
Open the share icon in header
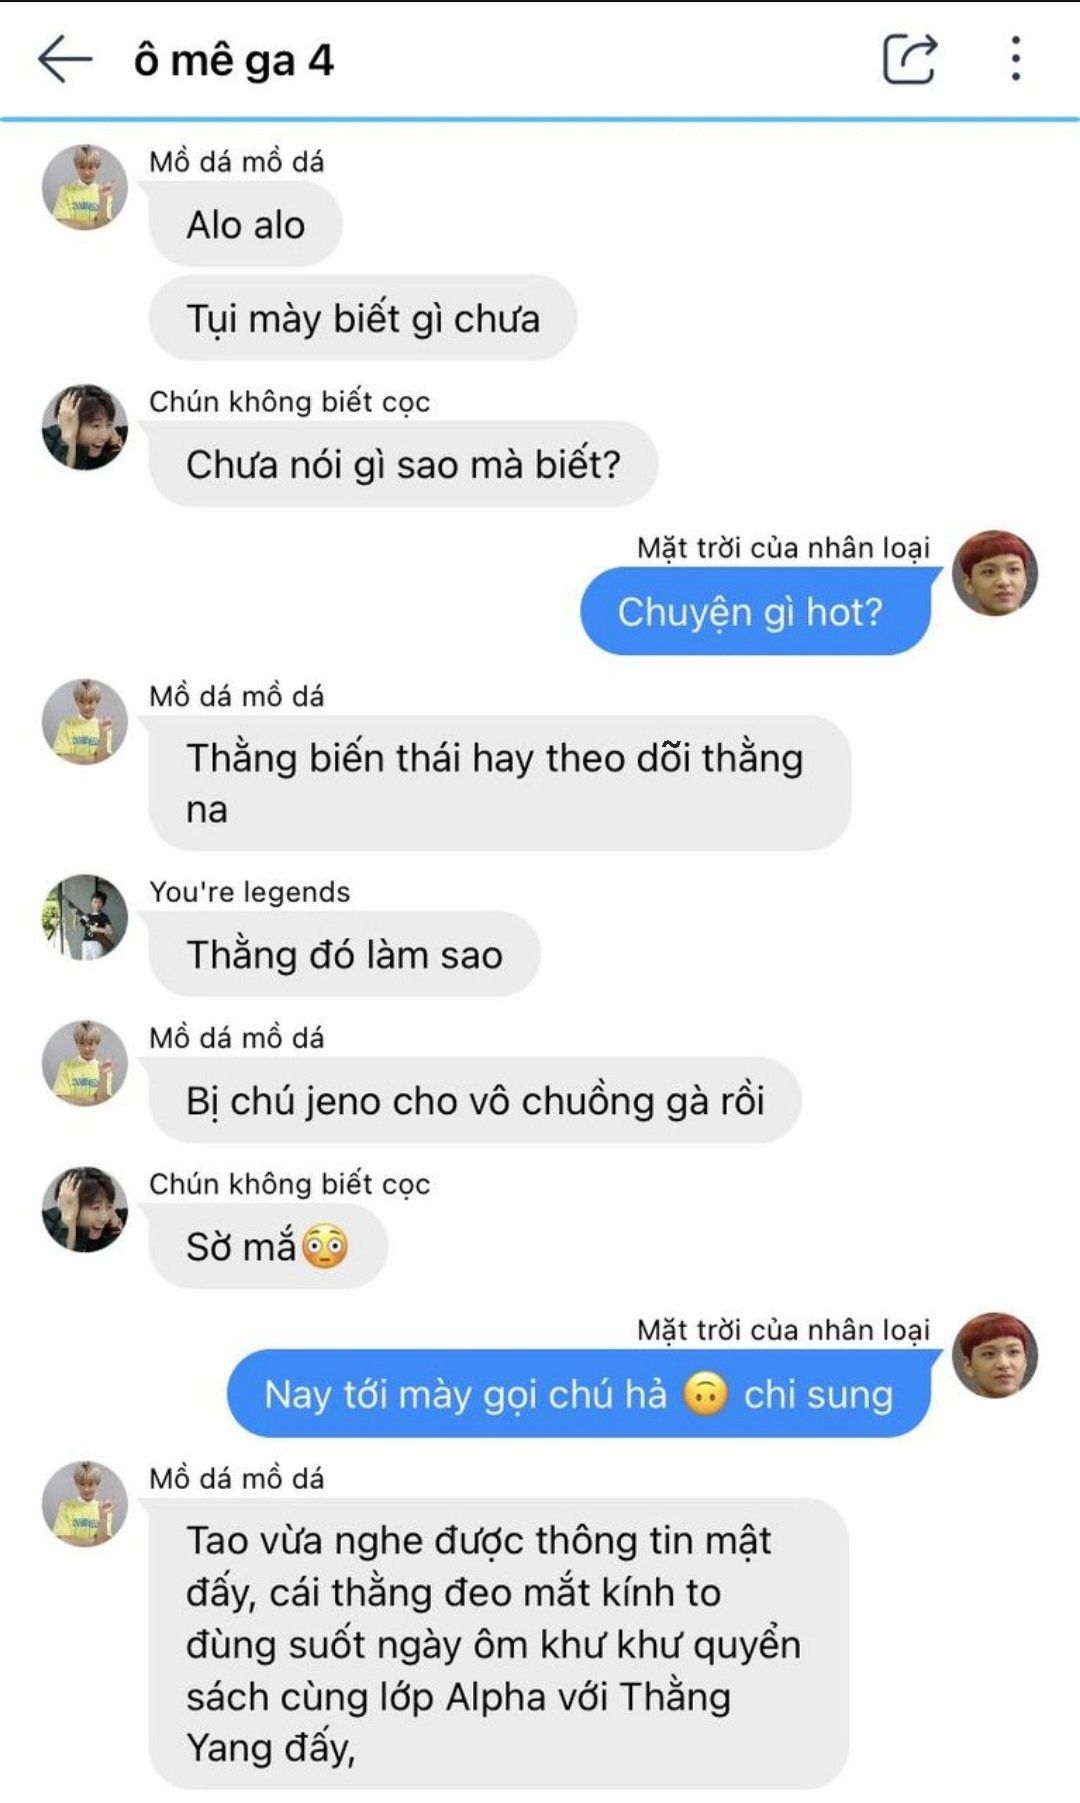(910, 59)
